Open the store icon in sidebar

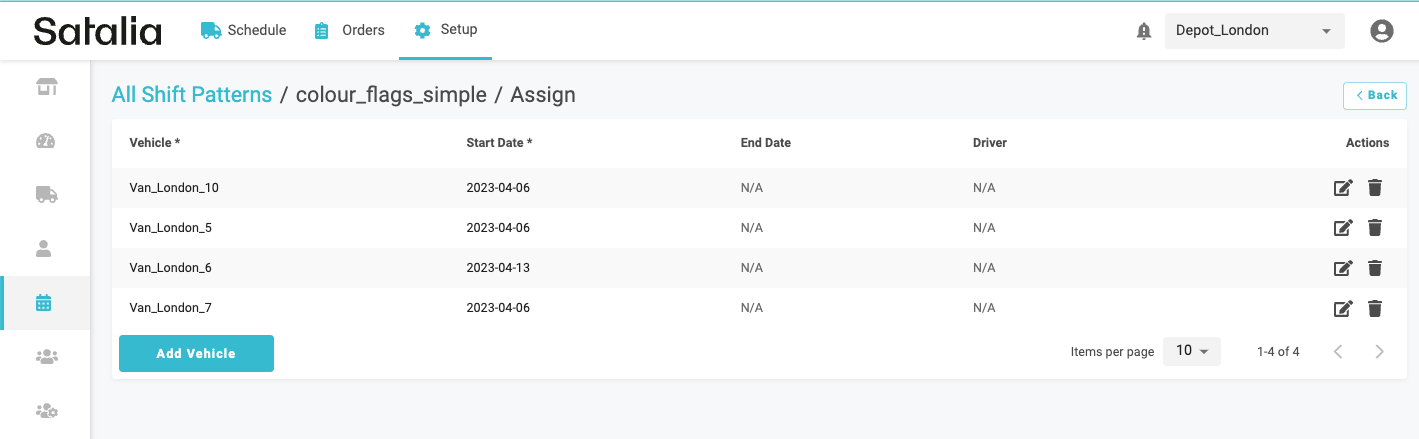(x=45, y=87)
